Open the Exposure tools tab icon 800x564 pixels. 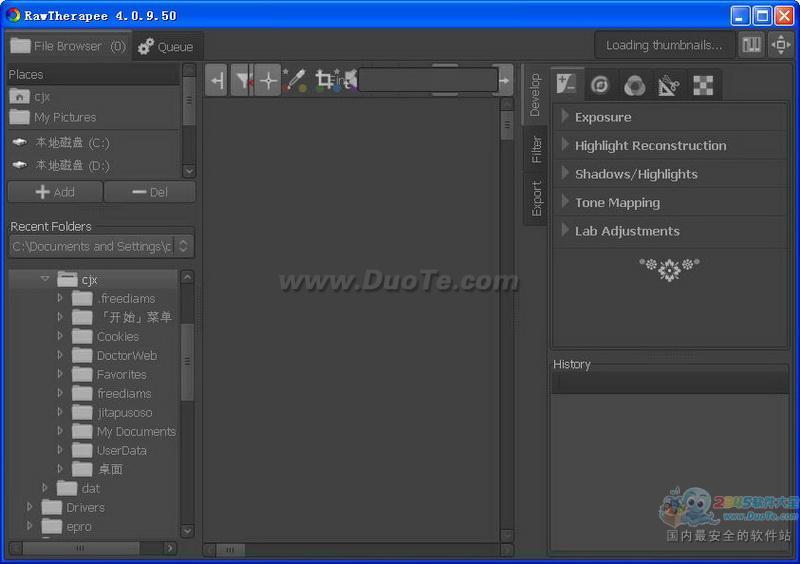tap(567, 85)
